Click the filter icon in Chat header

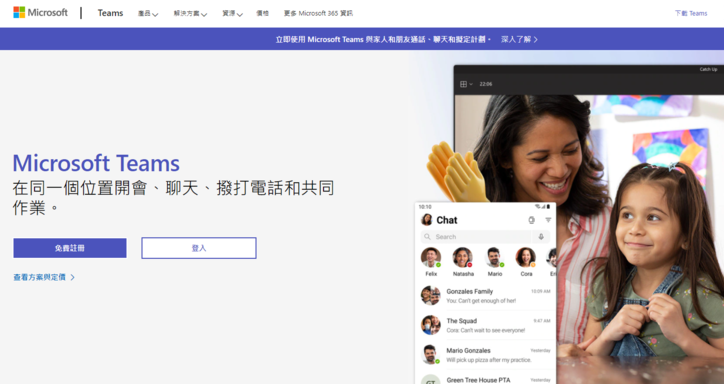point(548,220)
